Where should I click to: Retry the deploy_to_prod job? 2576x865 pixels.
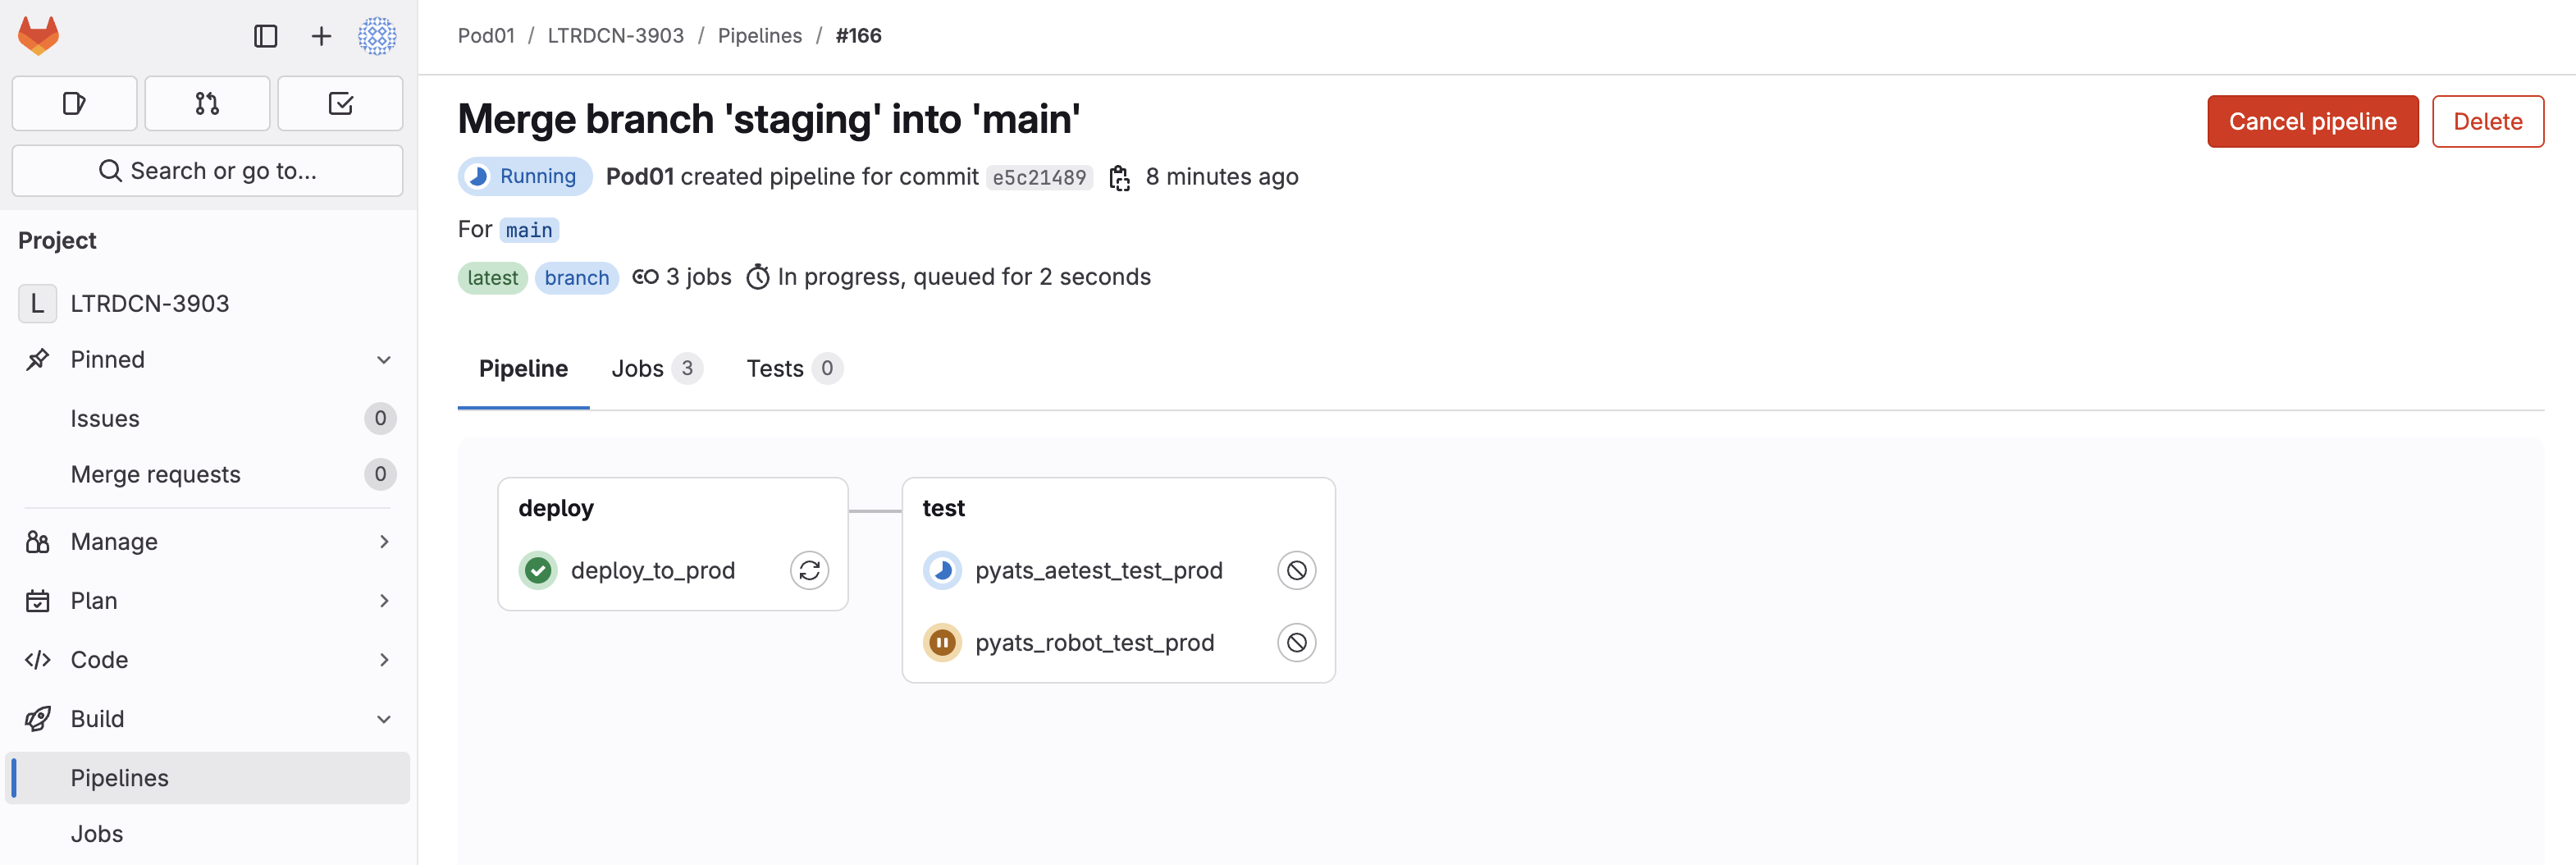click(809, 570)
